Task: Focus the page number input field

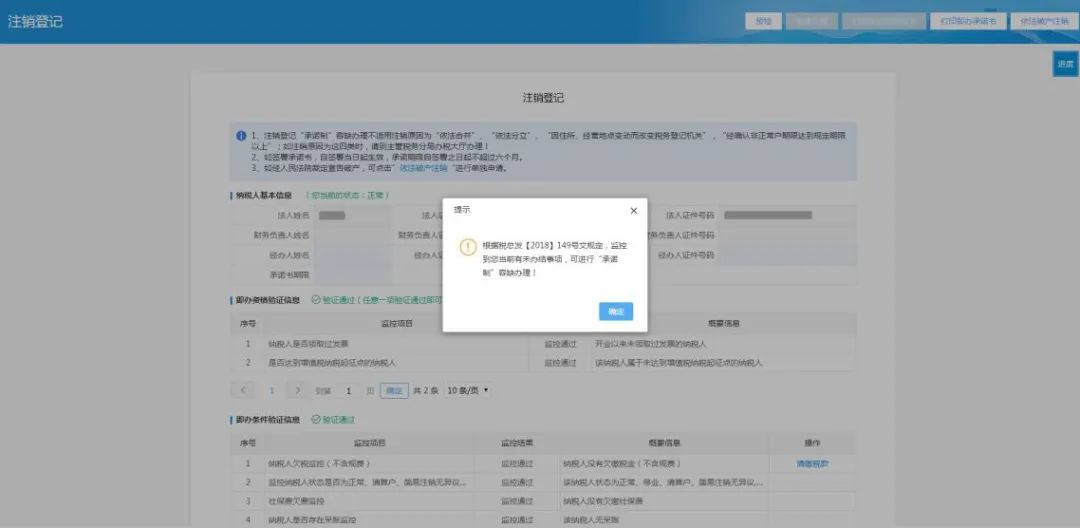Action: coord(349,391)
